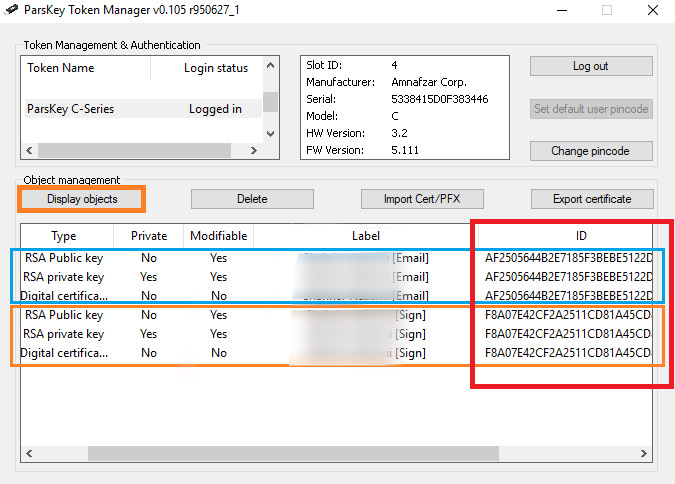
Task: Click the HW Version value 3.2
Action: (399, 133)
